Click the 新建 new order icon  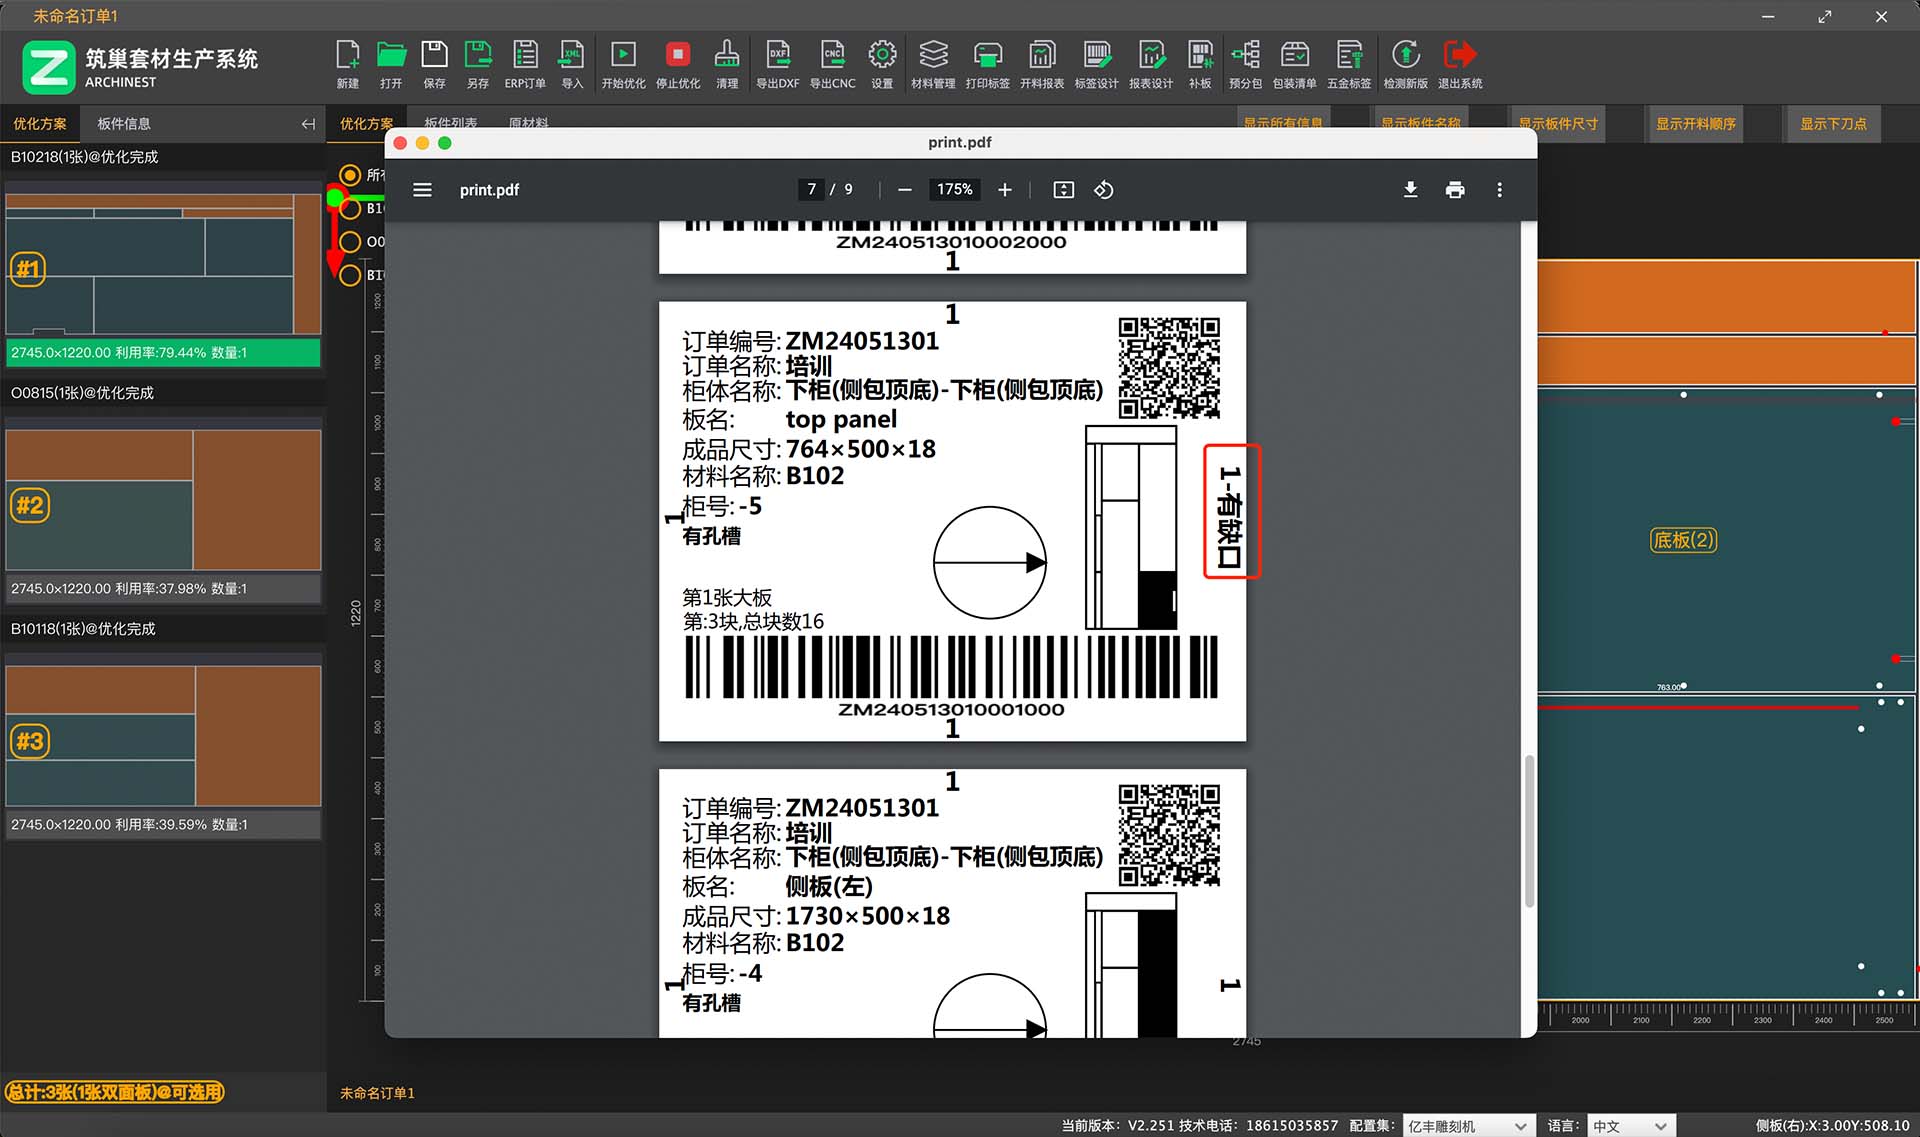pyautogui.click(x=348, y=64)
